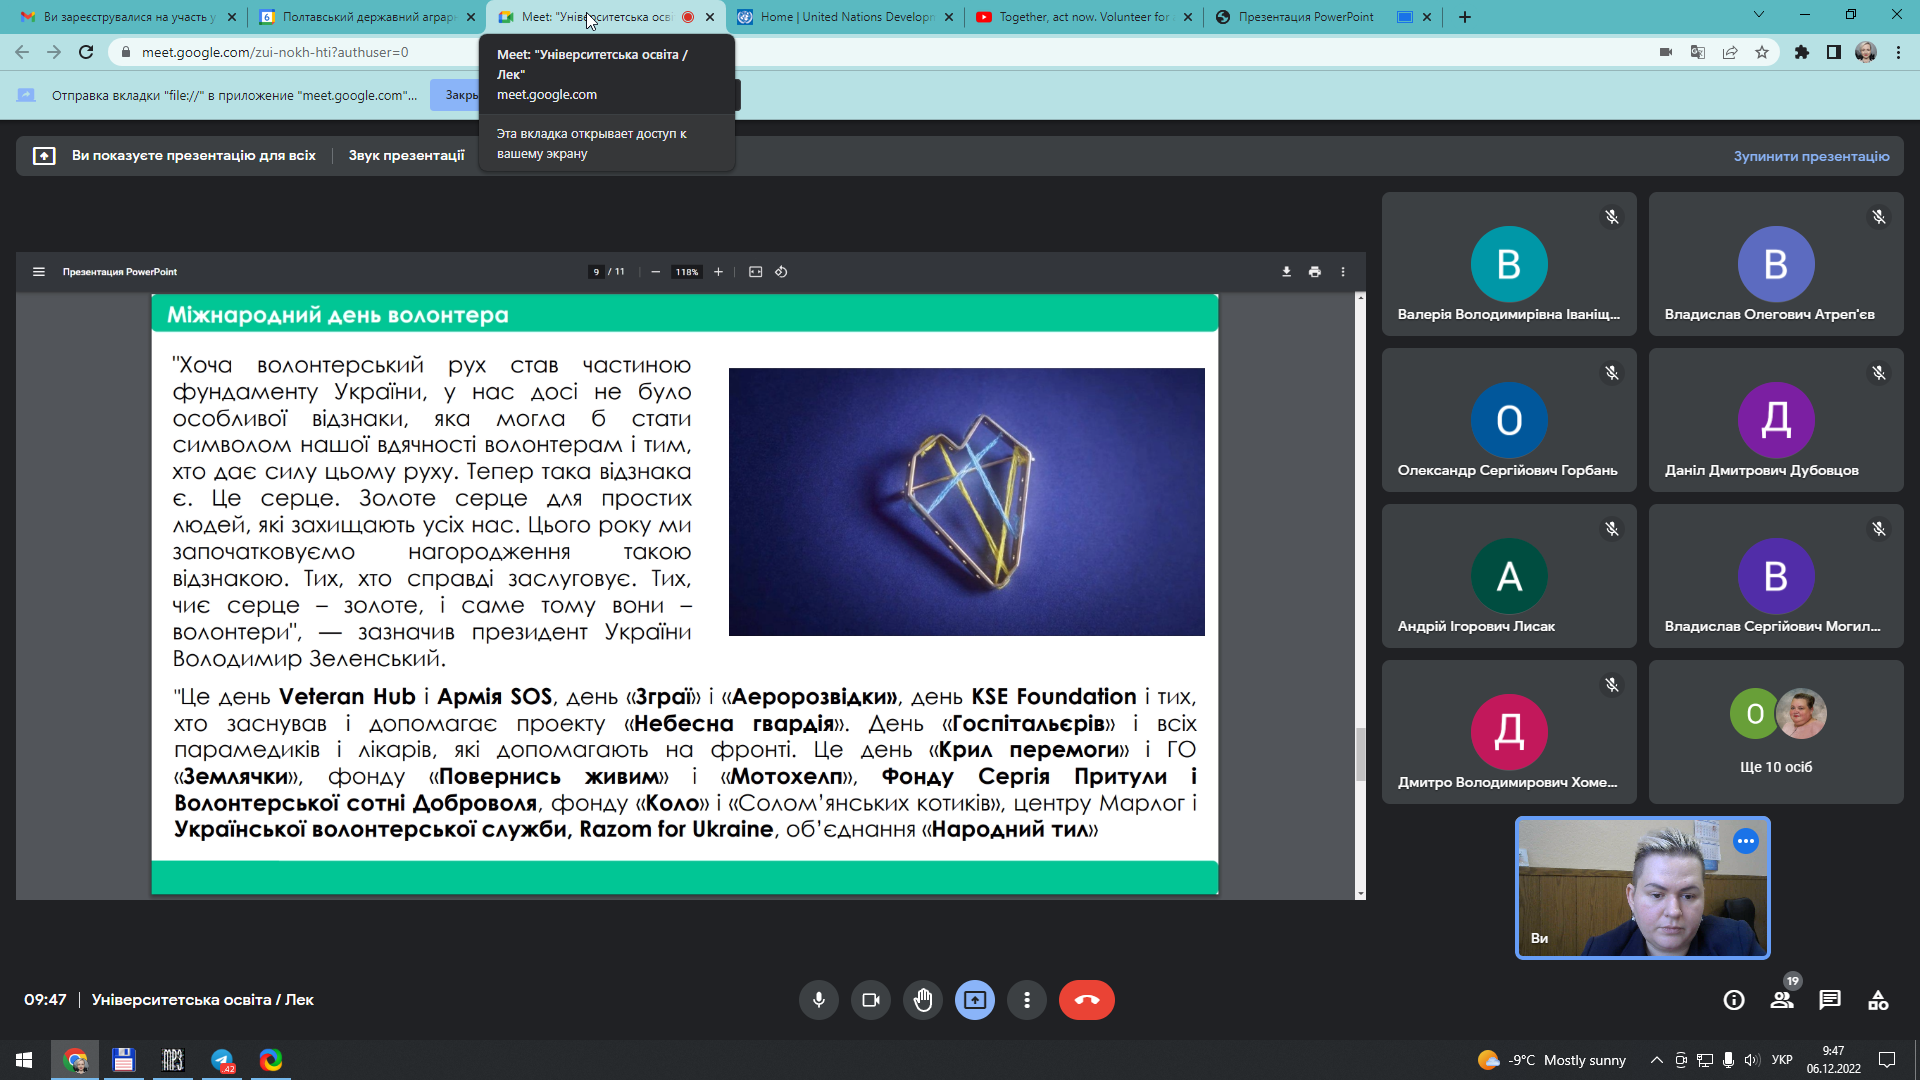This screenshot has height=1080, width=1920.
Task: Open the tab search dropdown
Action: pyautogui.click(x=1759, y=15)
